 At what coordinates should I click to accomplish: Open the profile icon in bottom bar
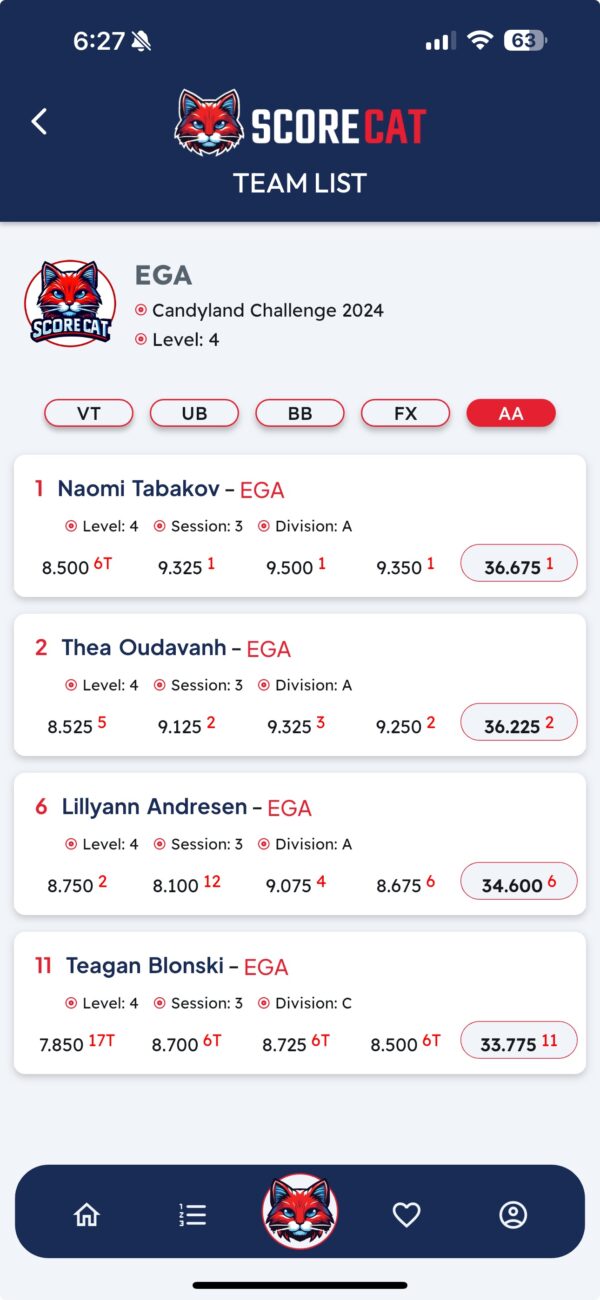click(513, 1214)
